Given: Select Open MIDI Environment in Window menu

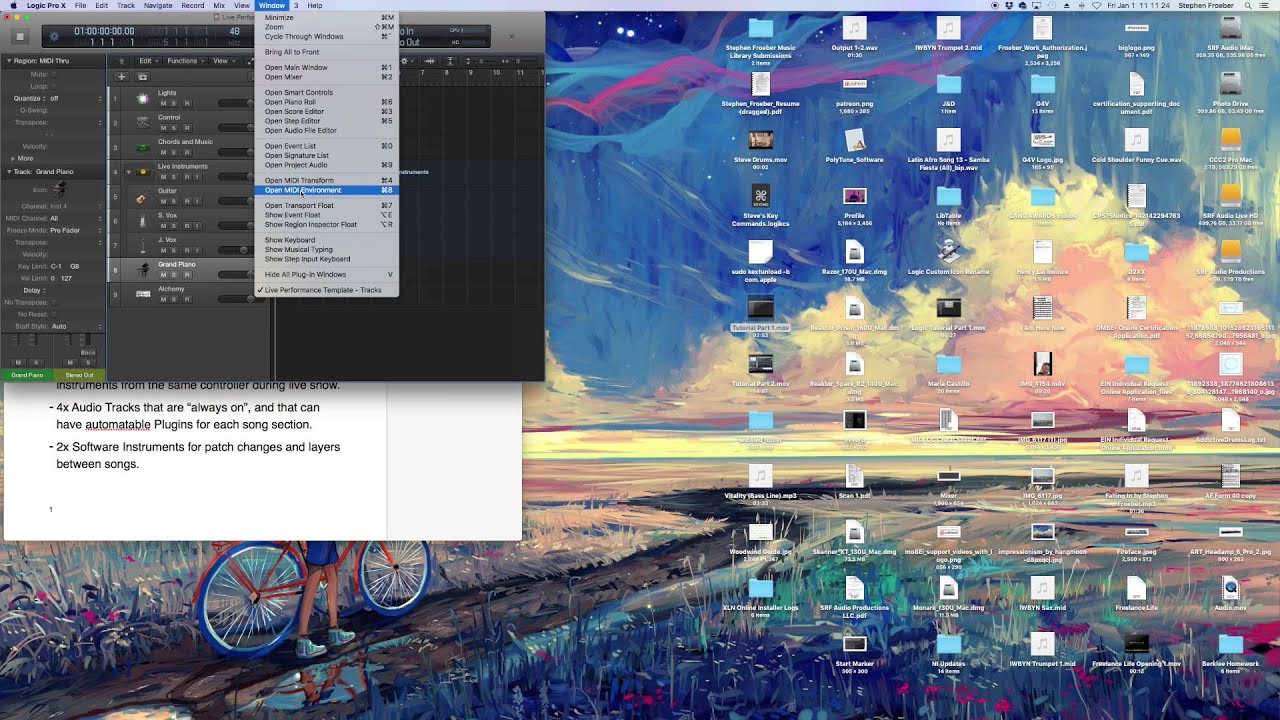Looking at the screenshot, I should coord(327,190).
